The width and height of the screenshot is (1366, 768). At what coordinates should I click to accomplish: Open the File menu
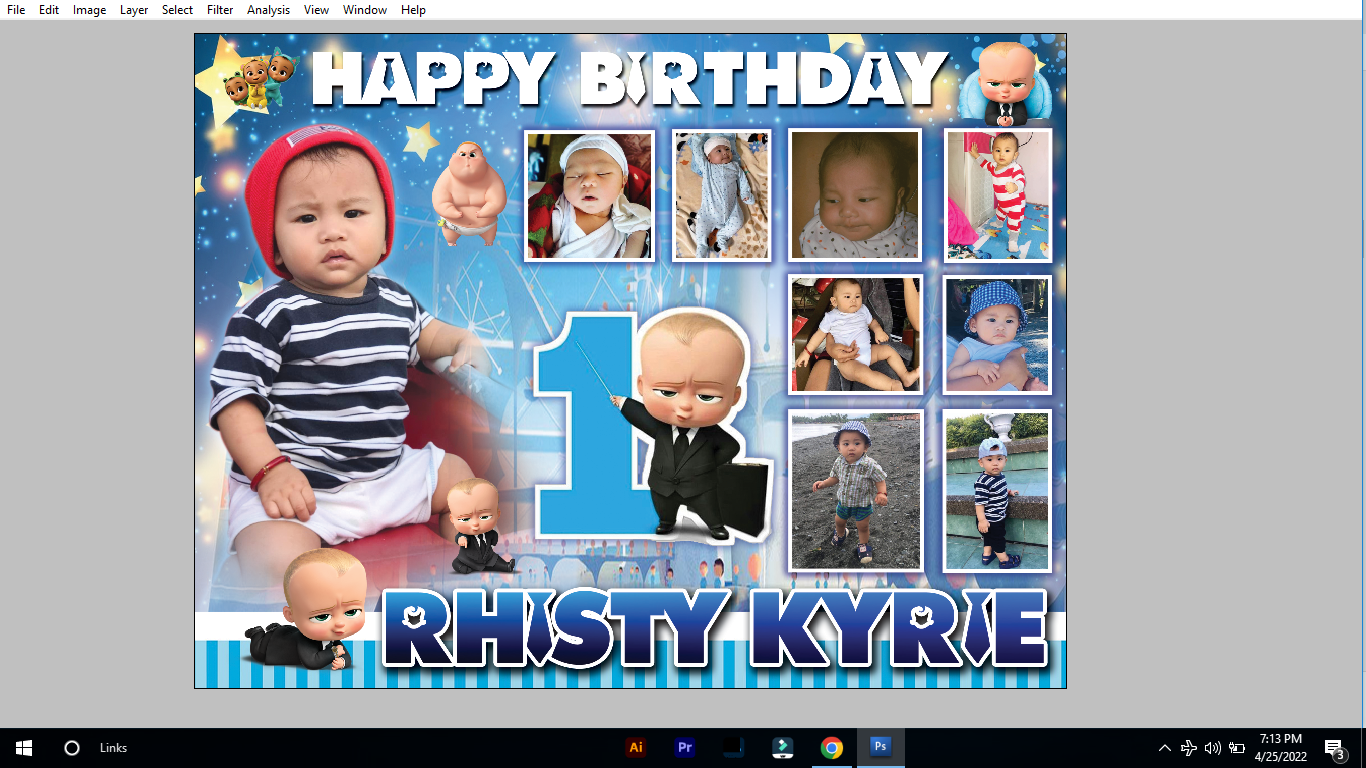[x=16, y=10]
